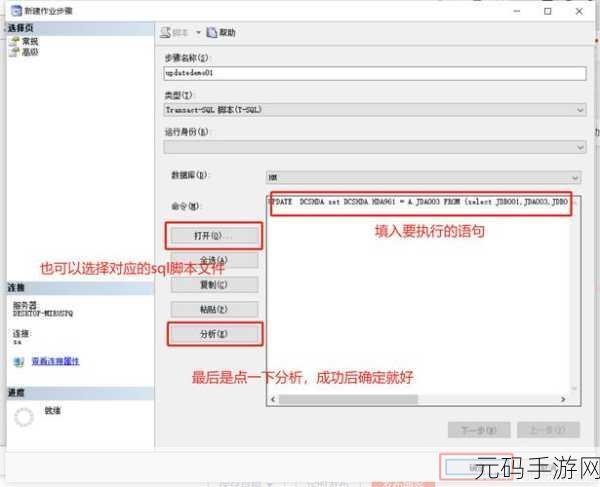The width and height of the screenshot is (600, 487).
Task: Click the 打开 button
Action: 214,236
